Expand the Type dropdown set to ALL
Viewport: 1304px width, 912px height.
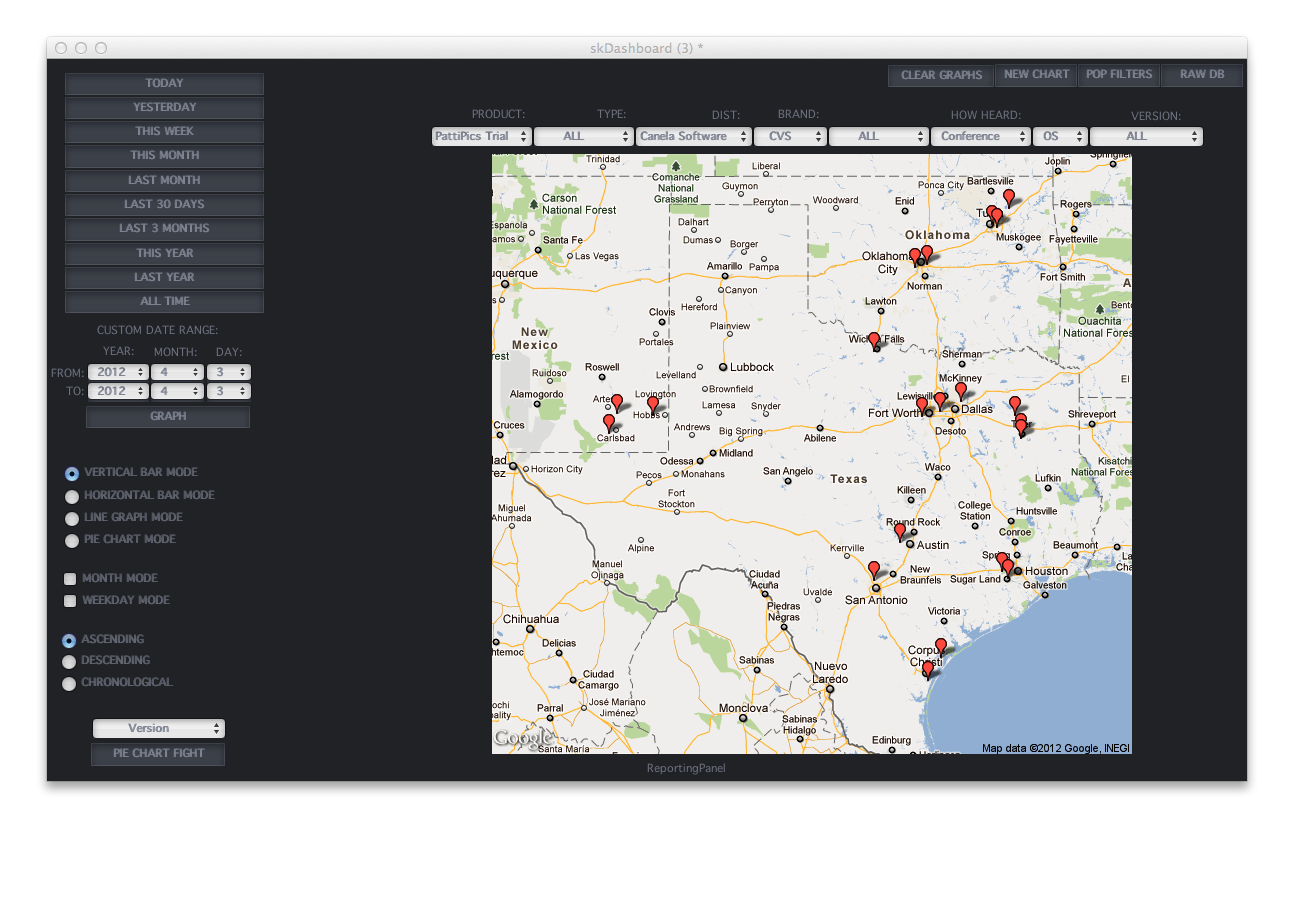coord(583,136)
